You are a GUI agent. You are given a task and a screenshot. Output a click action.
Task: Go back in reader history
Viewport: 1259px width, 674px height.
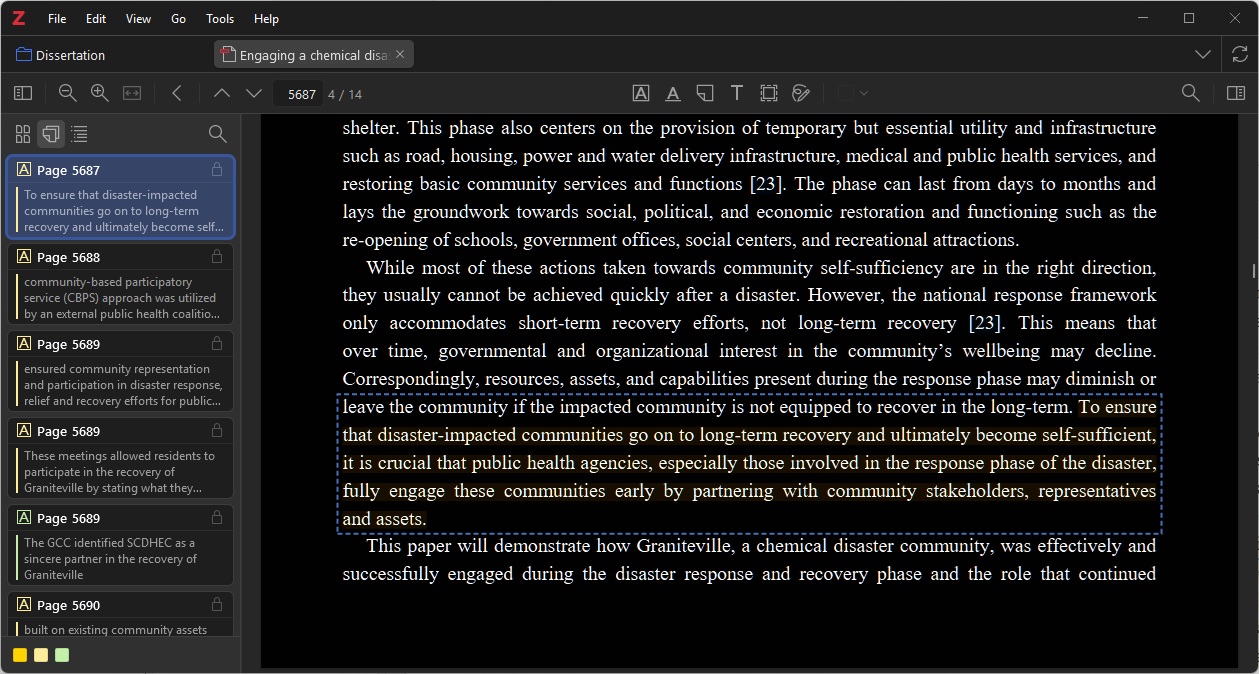coord(177,93)
